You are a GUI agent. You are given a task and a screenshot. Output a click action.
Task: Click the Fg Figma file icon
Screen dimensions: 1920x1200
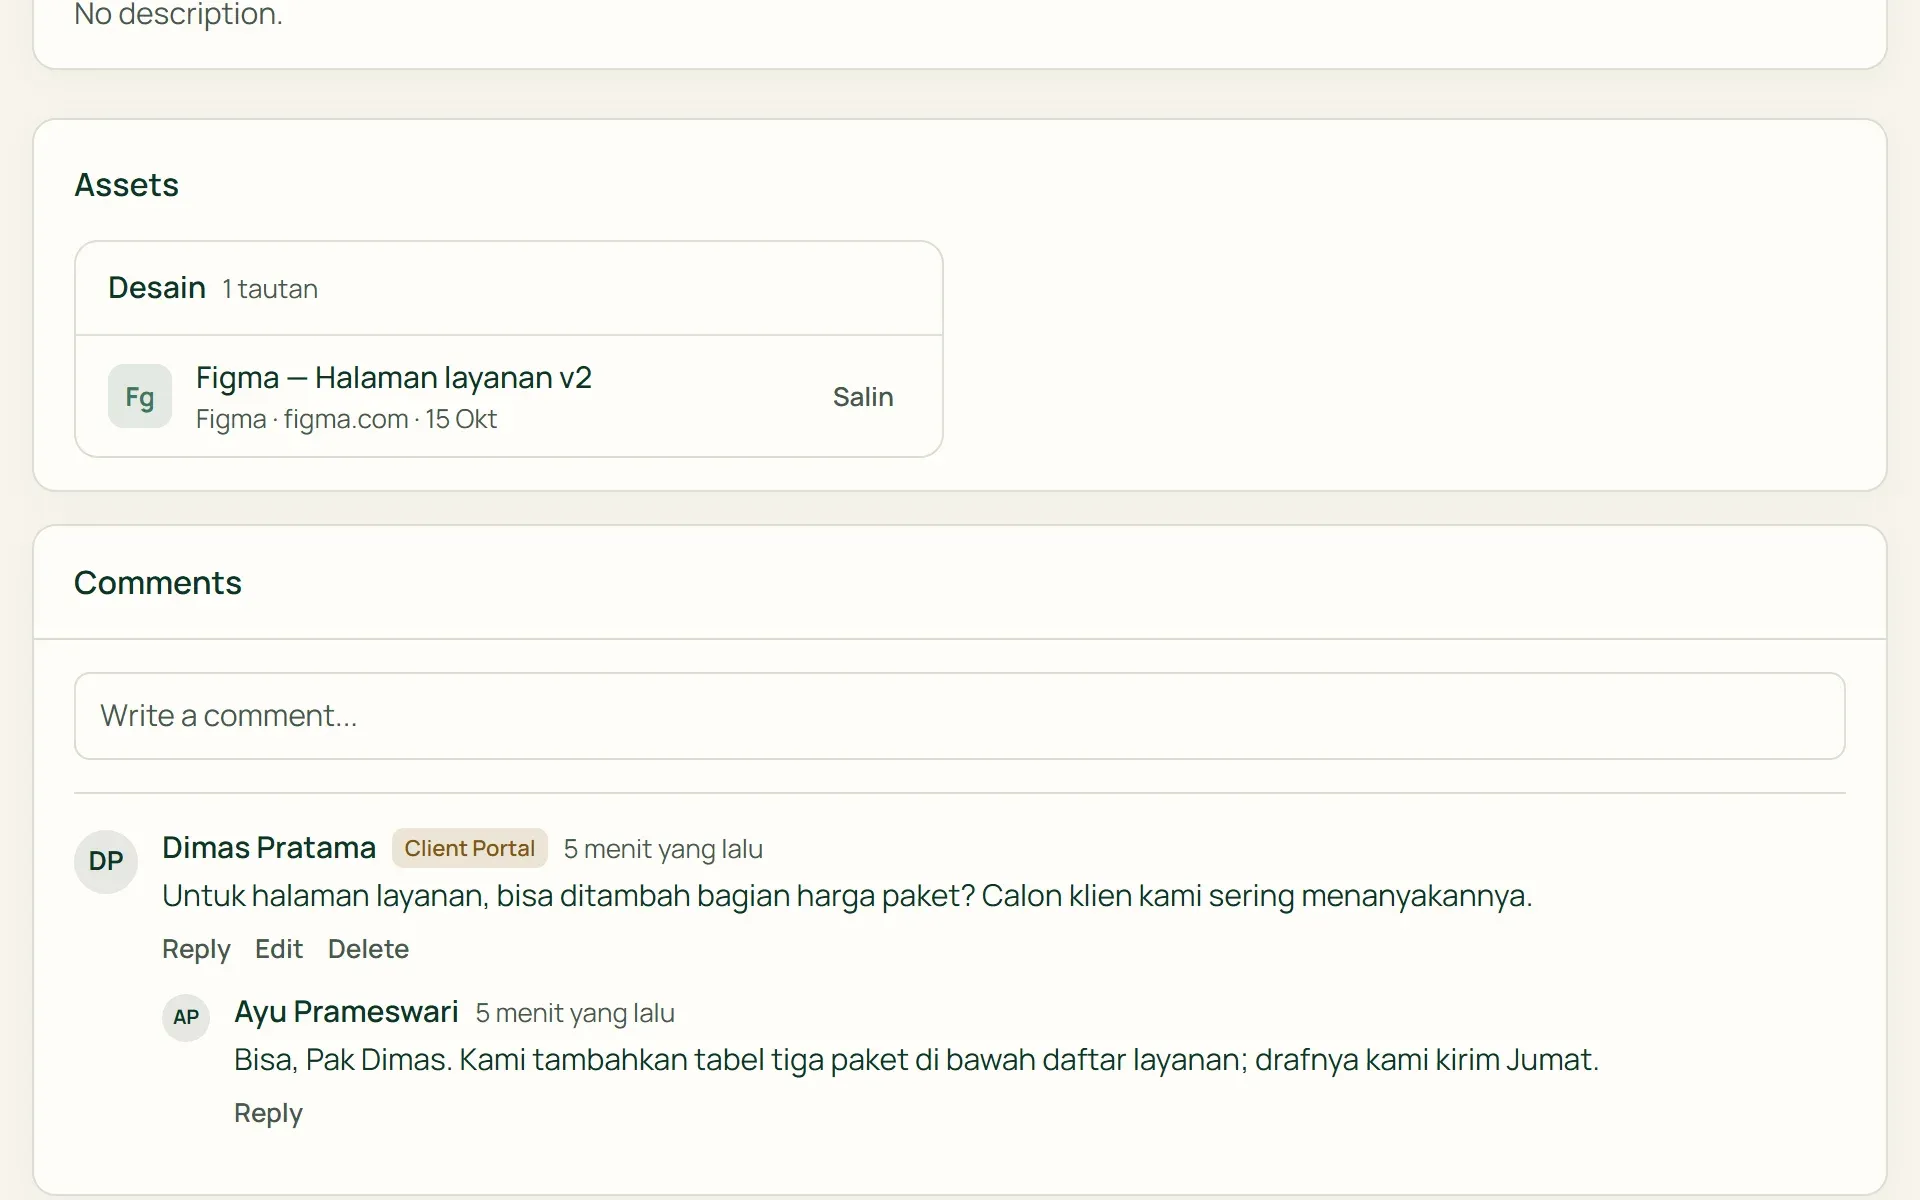140,396
